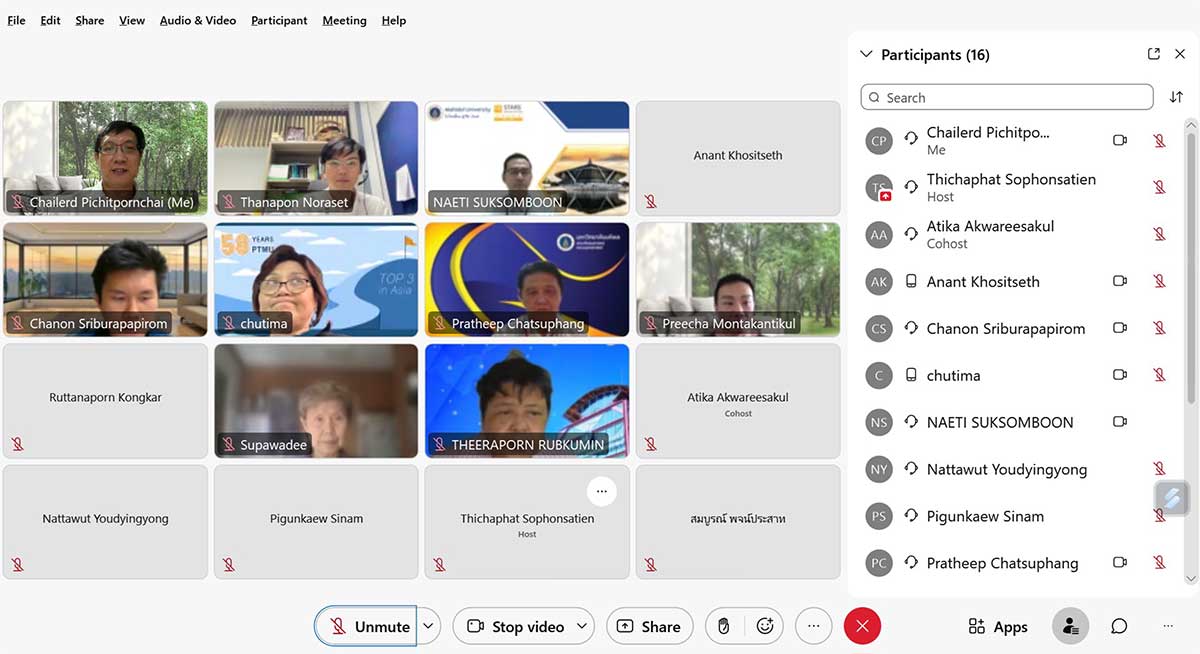Viewport: 1200px width, 654px height.
Task: Open the Audio & Video menu
Action: coord(197,20)
